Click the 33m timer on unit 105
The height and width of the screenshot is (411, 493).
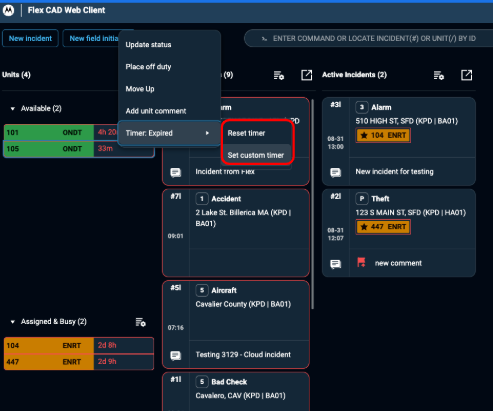(x=105, y=149)
